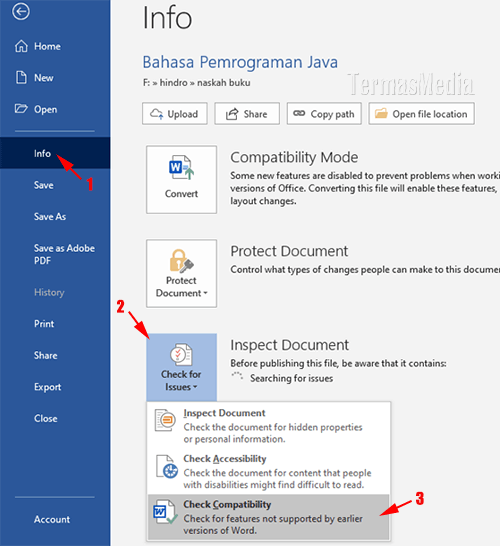Click the Home house icon

[x=21, y=46]
